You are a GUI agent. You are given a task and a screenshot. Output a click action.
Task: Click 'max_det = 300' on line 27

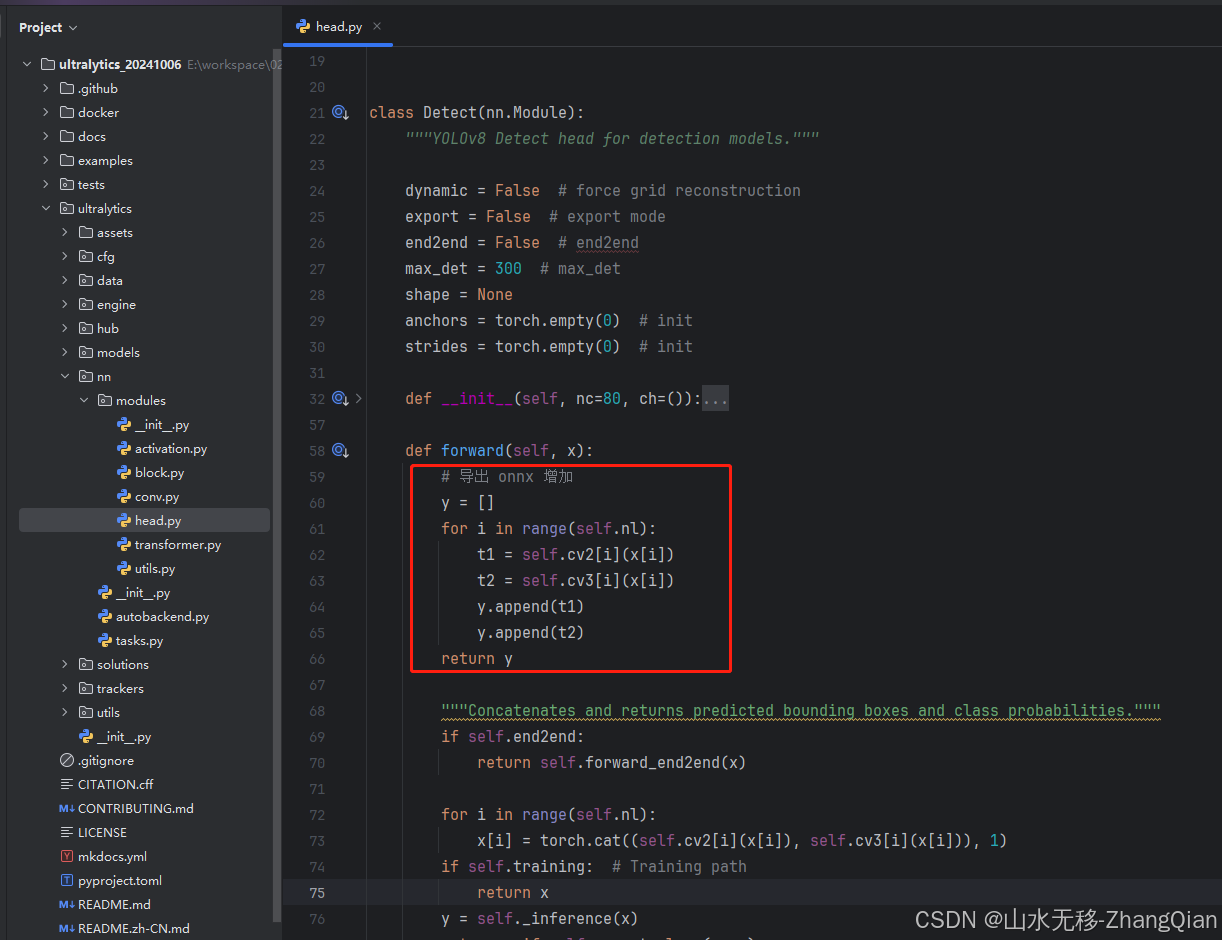[463, 268]
